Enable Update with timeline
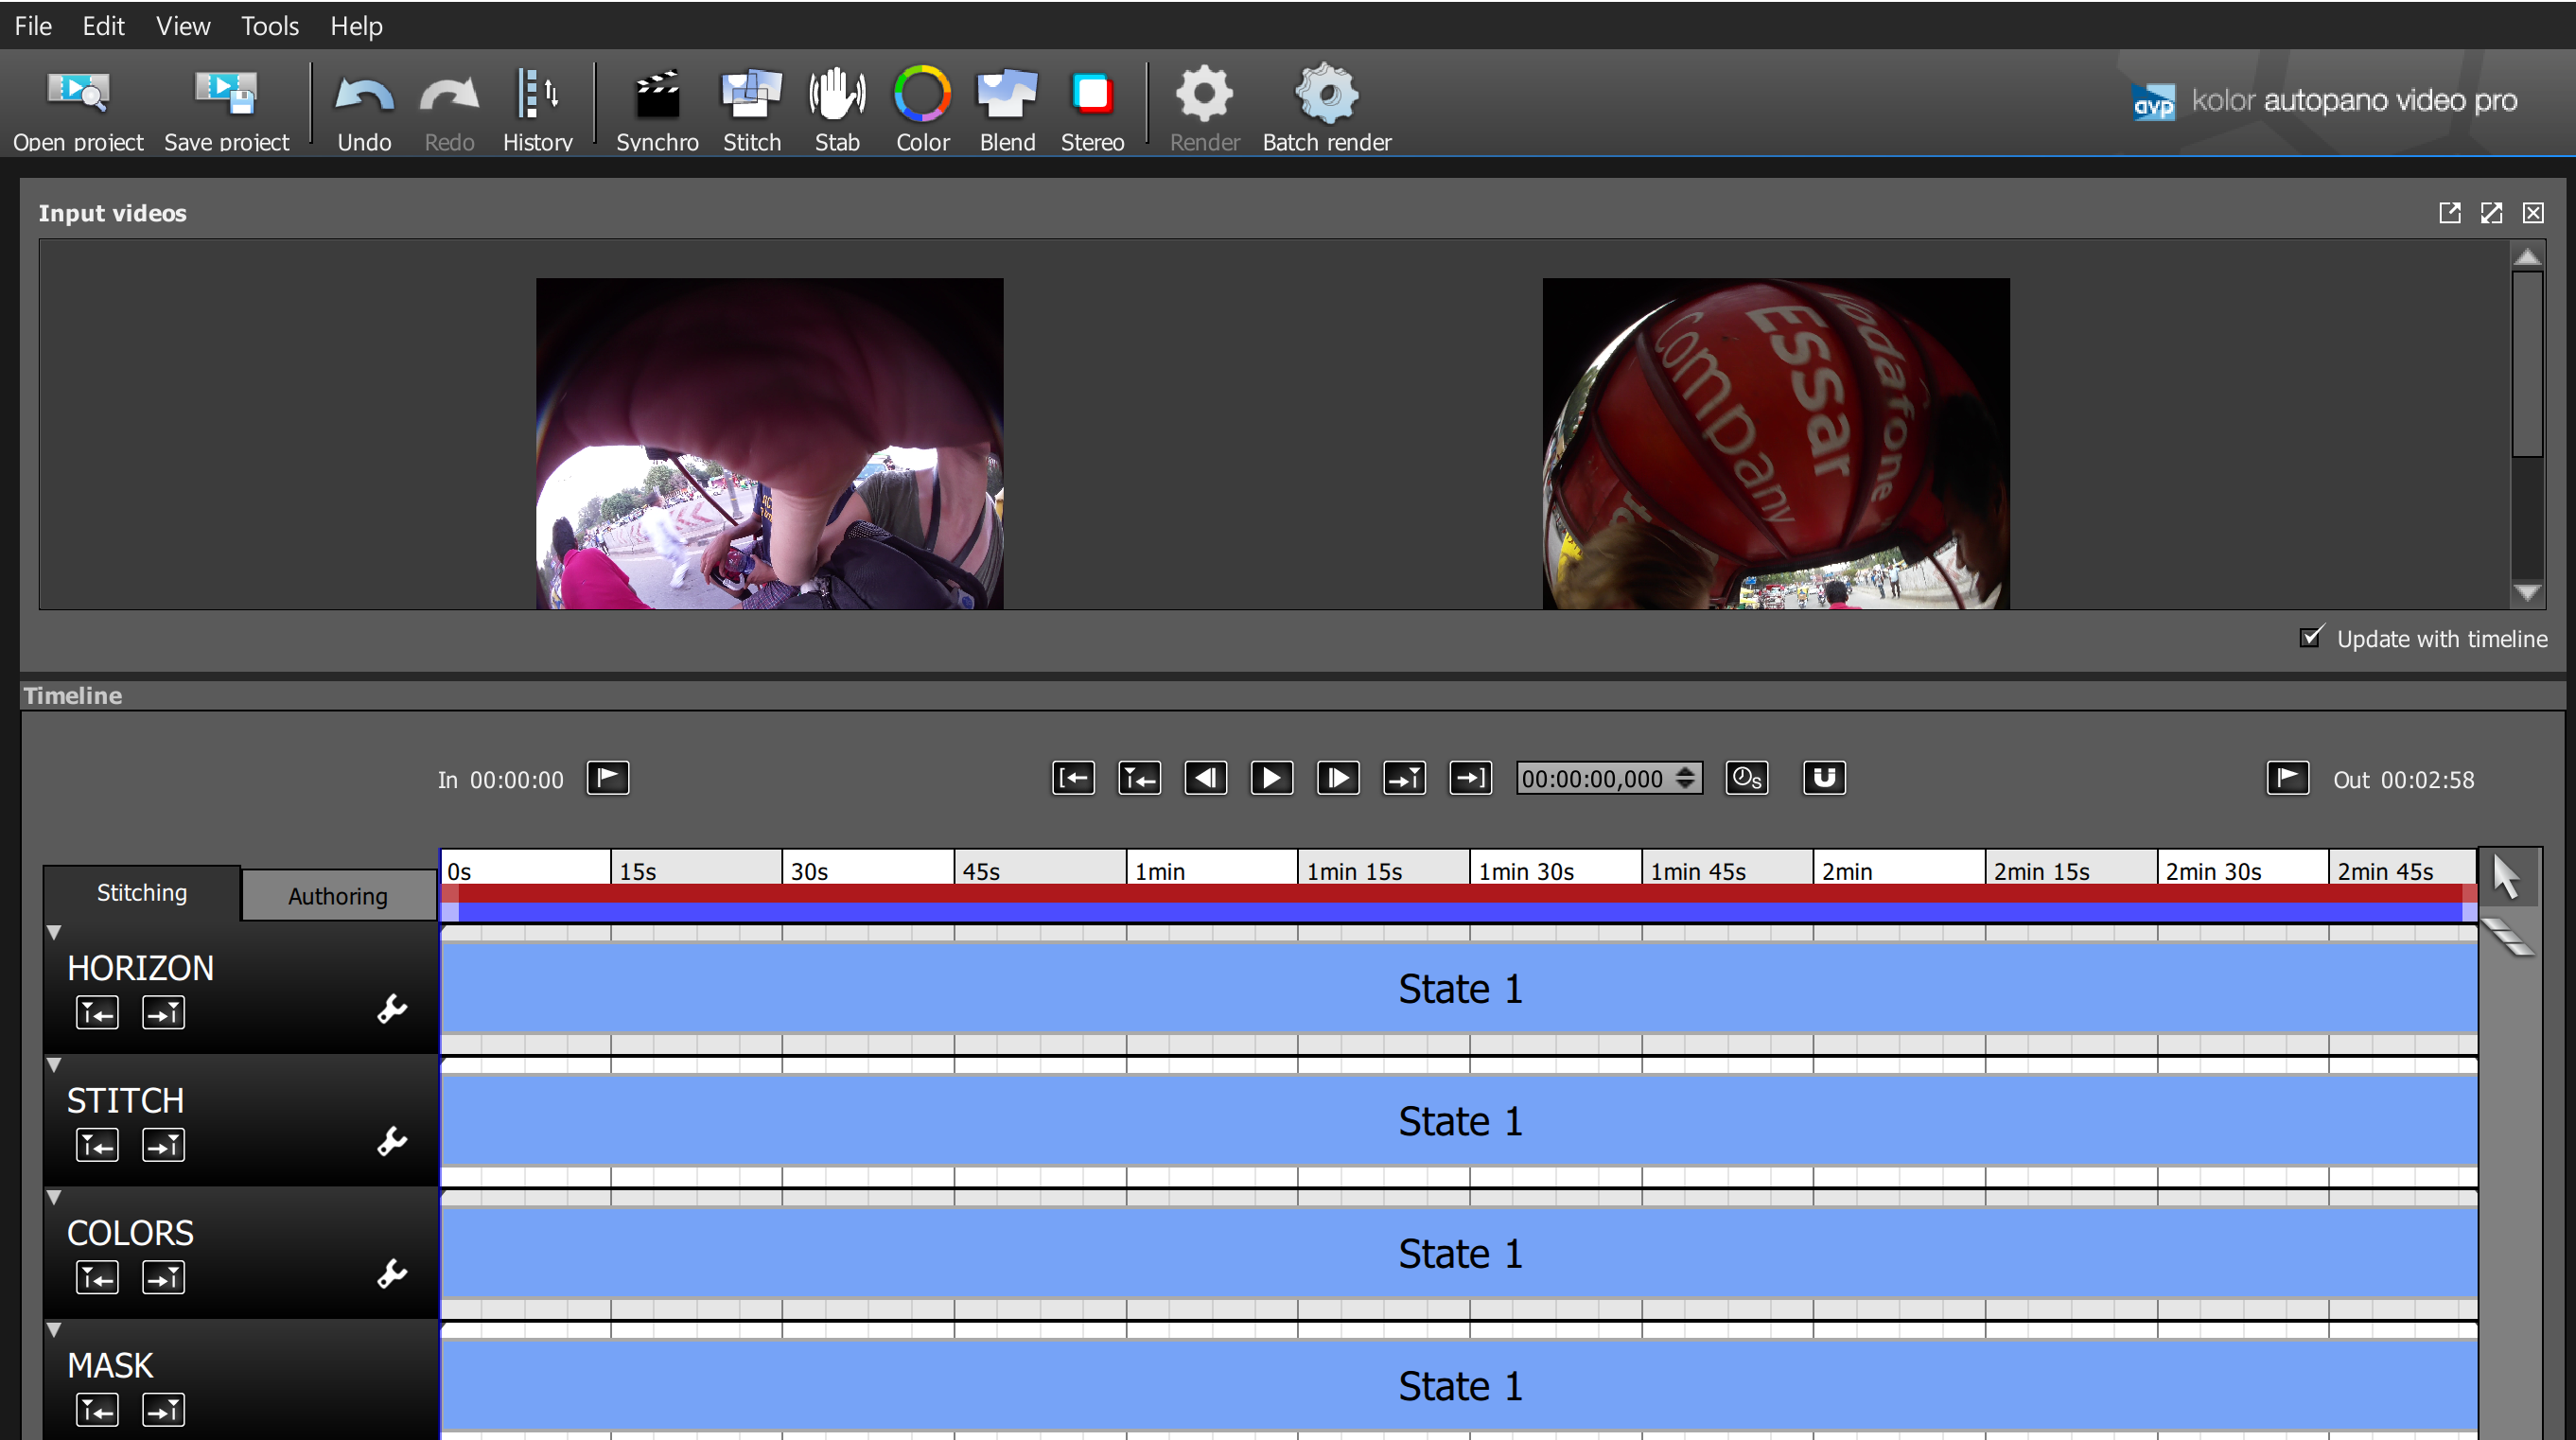 2311,638
